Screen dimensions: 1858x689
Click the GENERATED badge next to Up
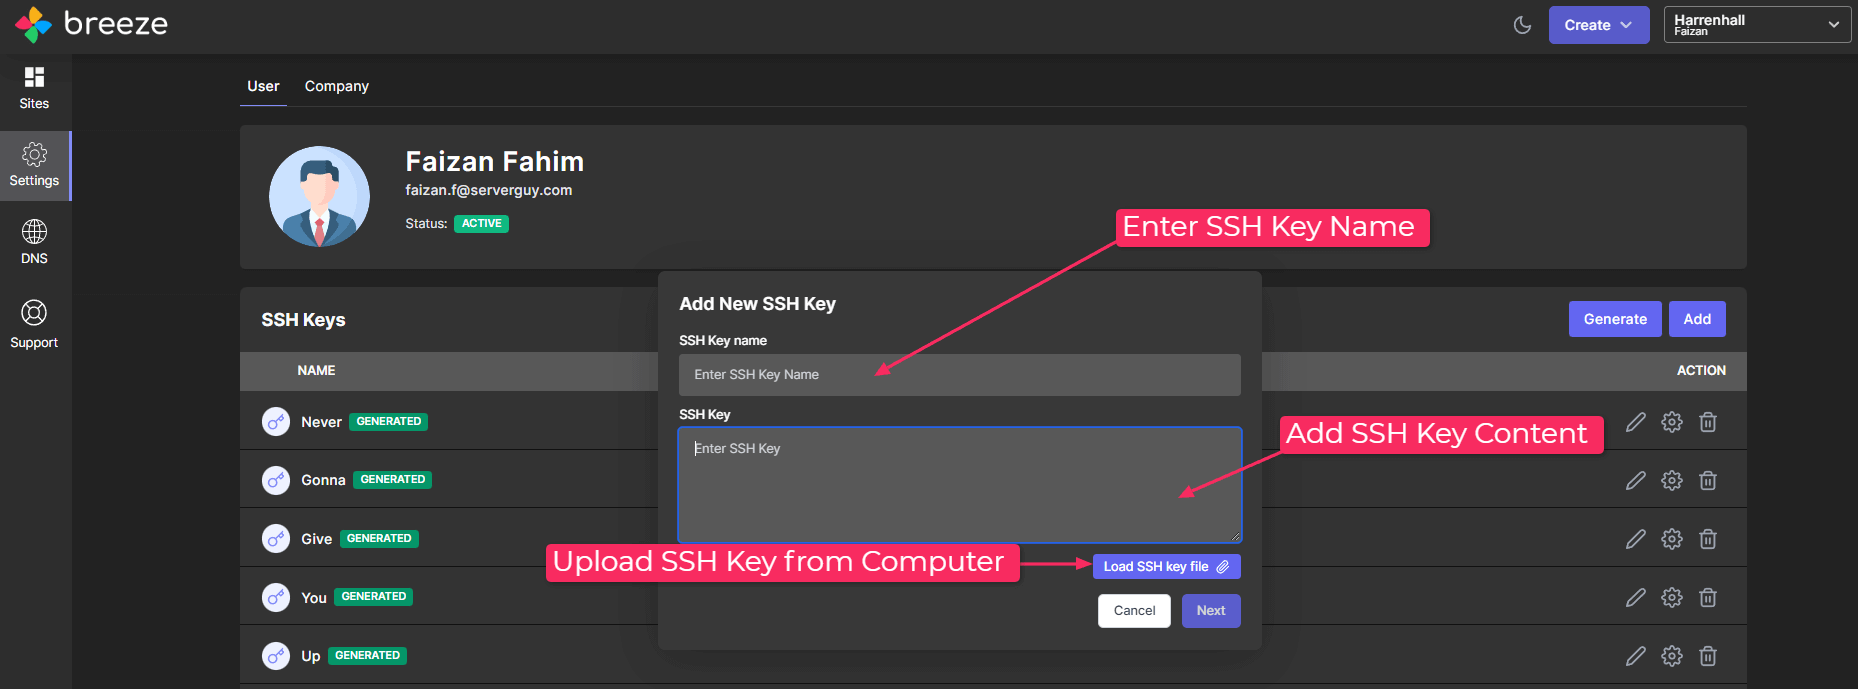pyautogui.click(x=367, y=656)
